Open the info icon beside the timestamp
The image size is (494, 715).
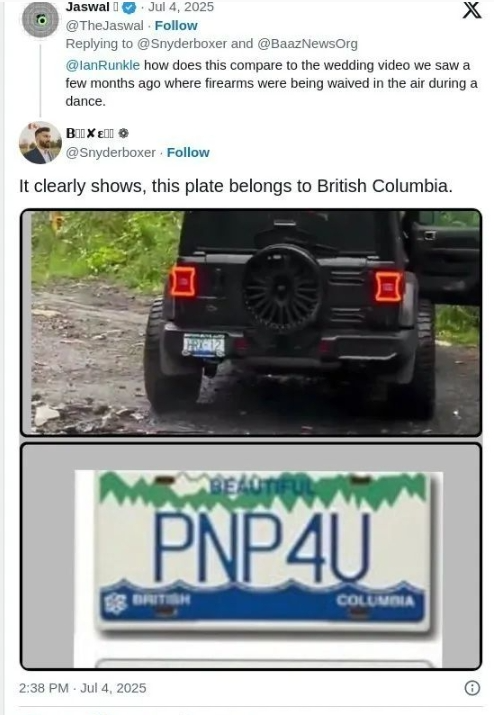point(472,688)
